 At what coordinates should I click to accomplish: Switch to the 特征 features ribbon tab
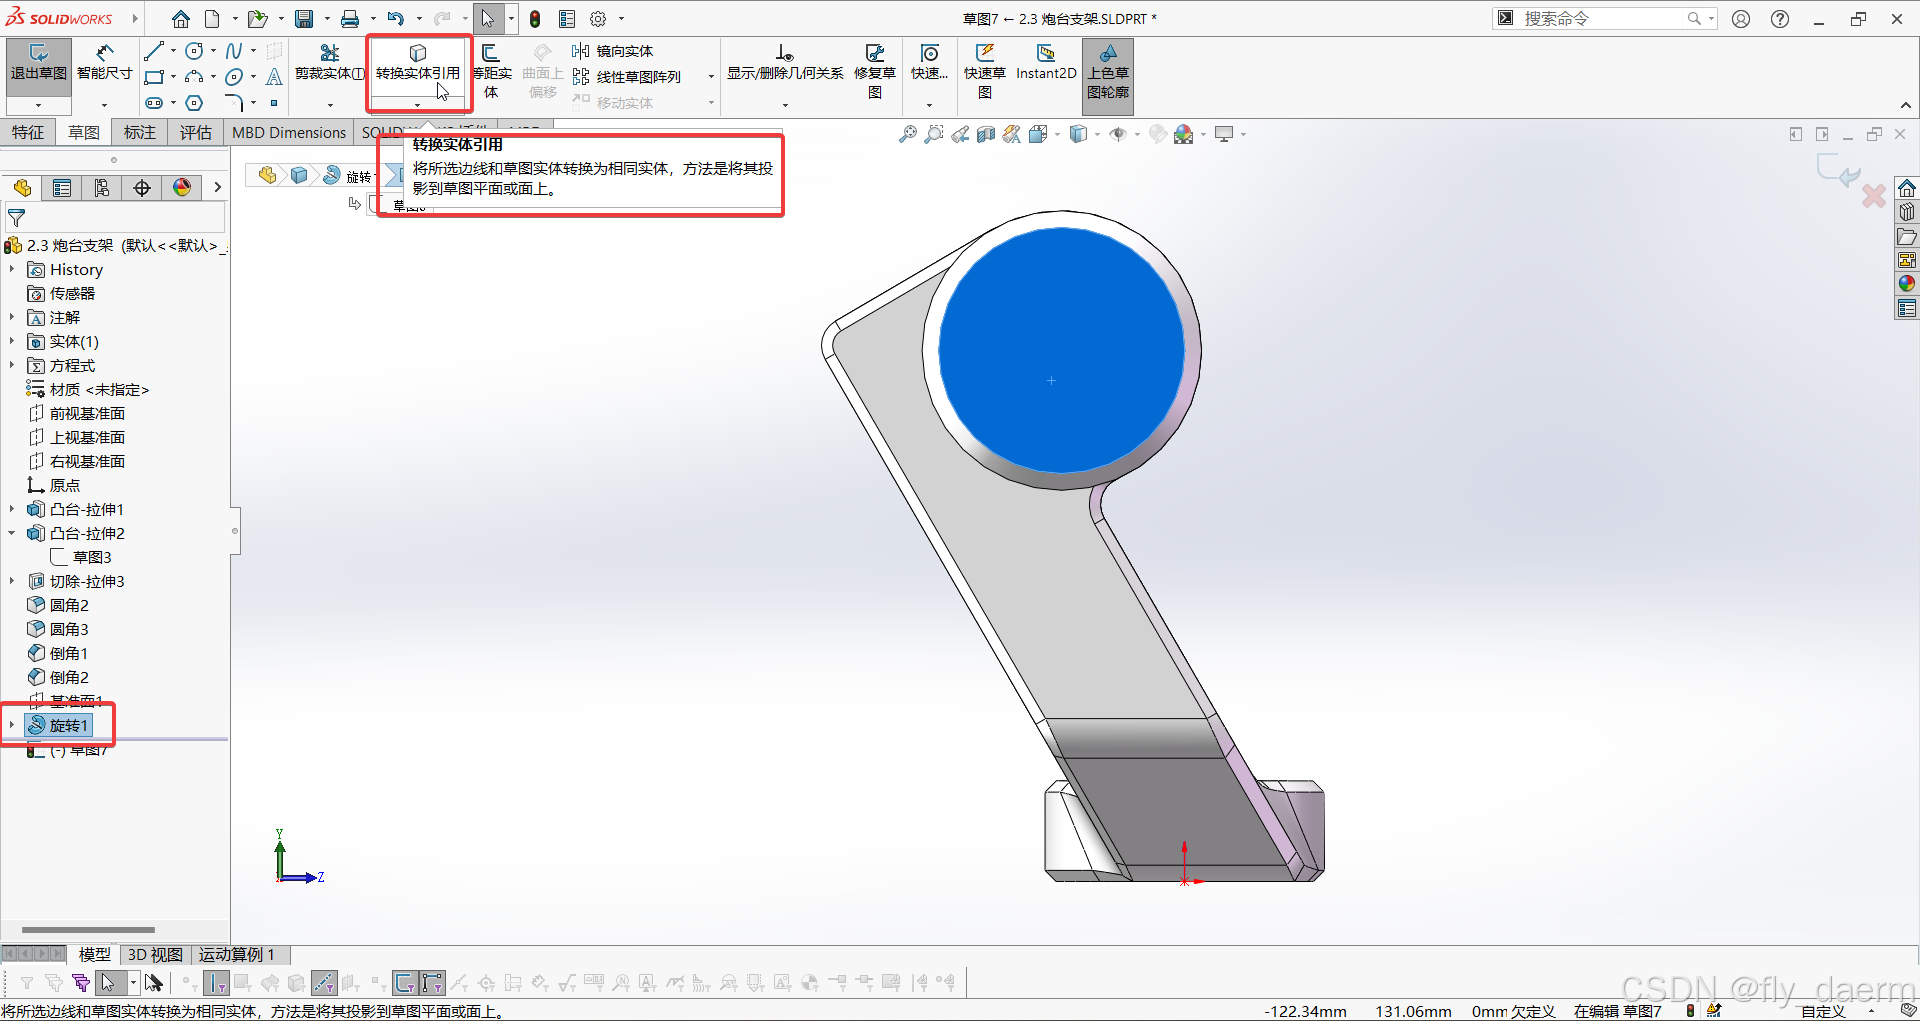pyautogui.click(x=28, y=132)
